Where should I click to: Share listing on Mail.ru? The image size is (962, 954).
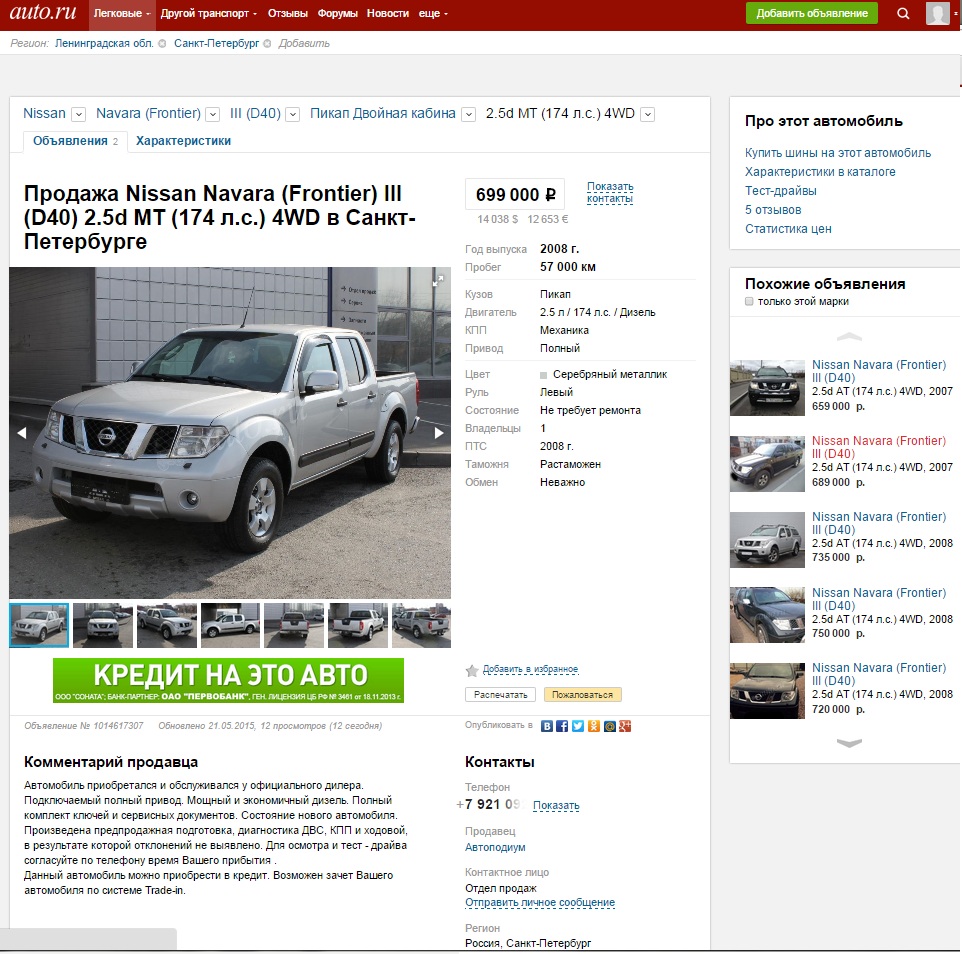click(609, 726)
